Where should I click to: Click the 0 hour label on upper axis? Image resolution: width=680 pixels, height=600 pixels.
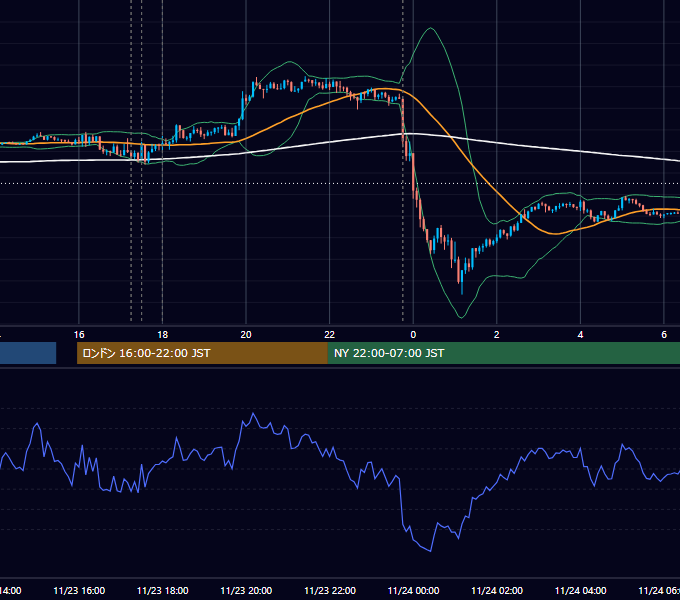tap(413, 335)
